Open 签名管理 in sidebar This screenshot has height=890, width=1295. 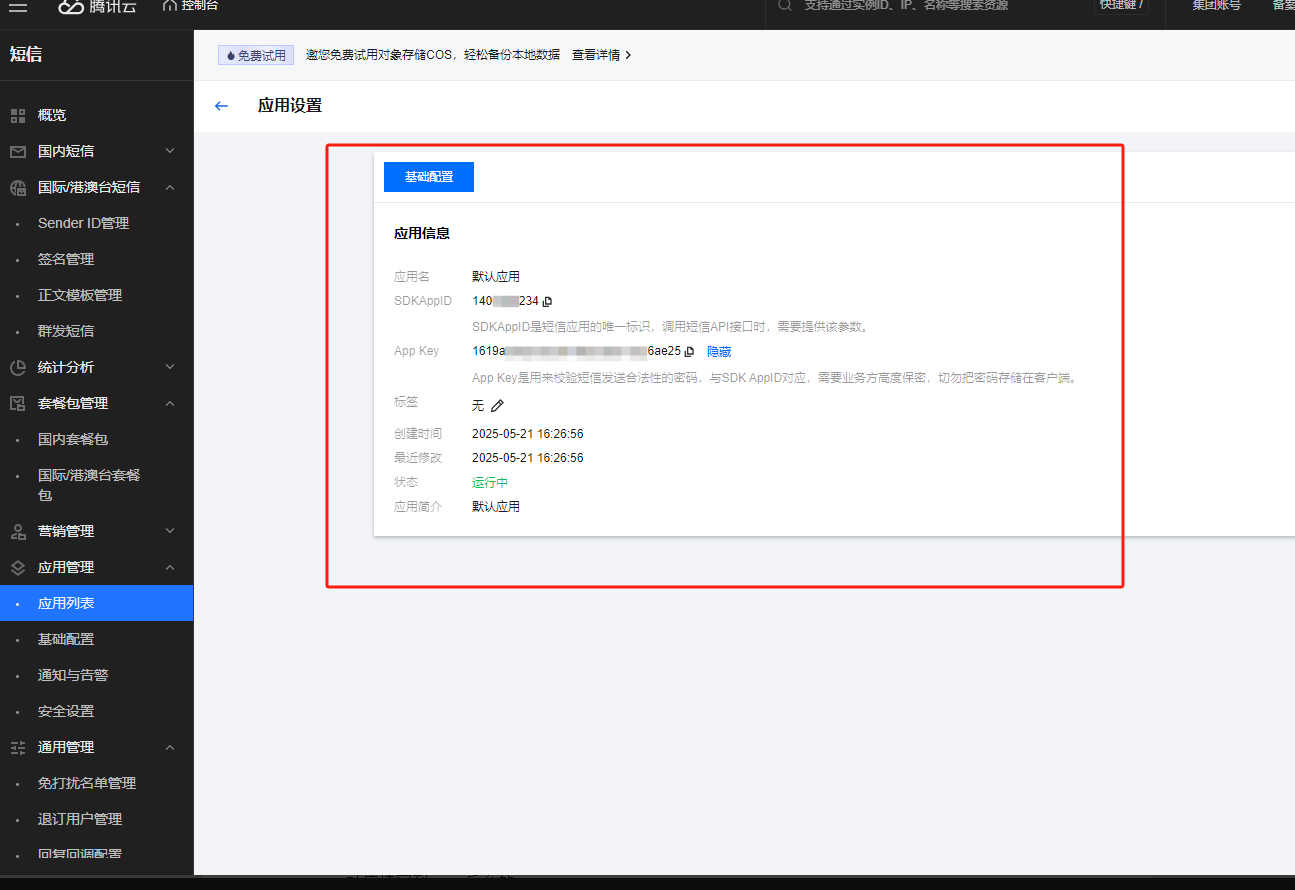pyautogui.click(x=66, y=259)
